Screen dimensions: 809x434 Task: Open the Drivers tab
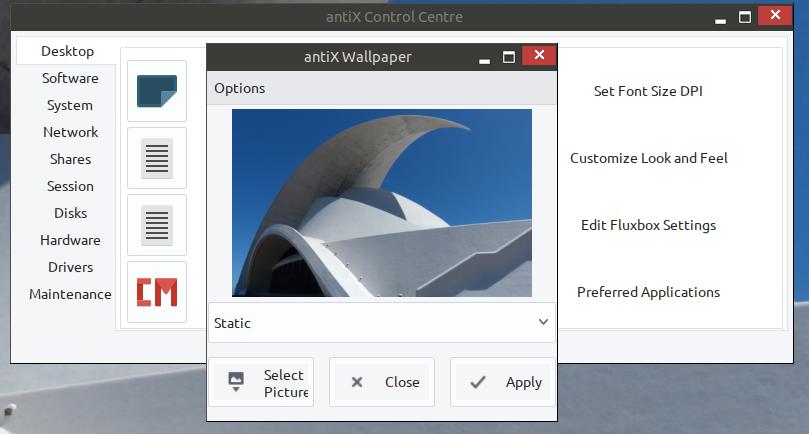[70, 267]
